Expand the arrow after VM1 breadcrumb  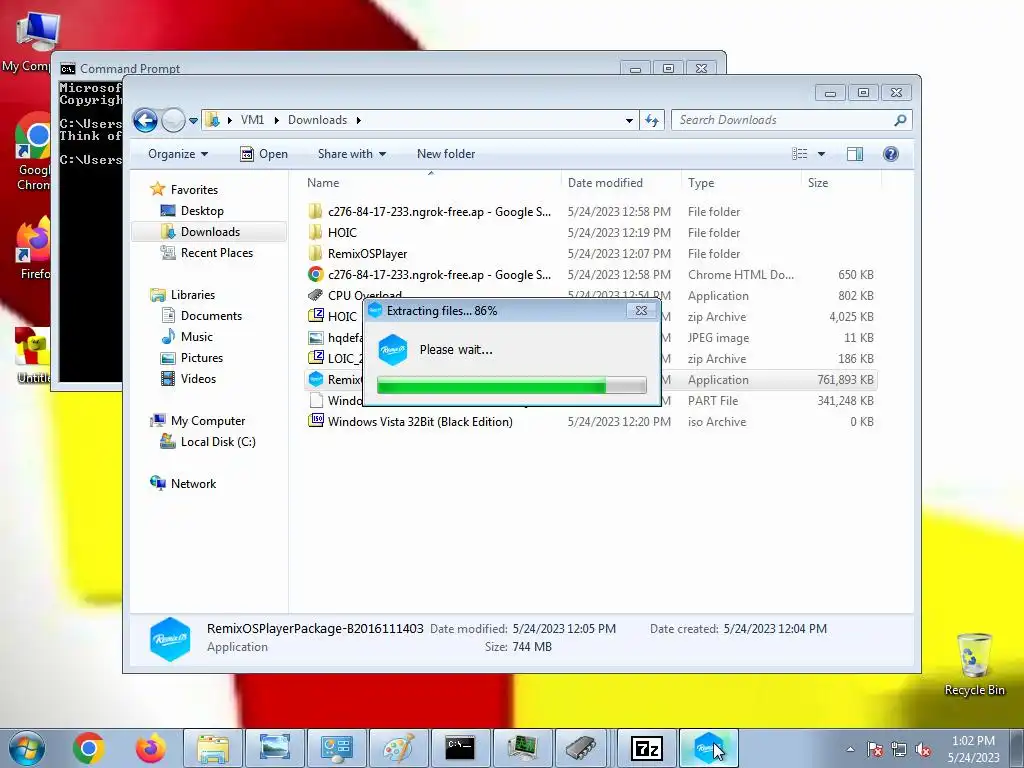[x=276, y=120]
